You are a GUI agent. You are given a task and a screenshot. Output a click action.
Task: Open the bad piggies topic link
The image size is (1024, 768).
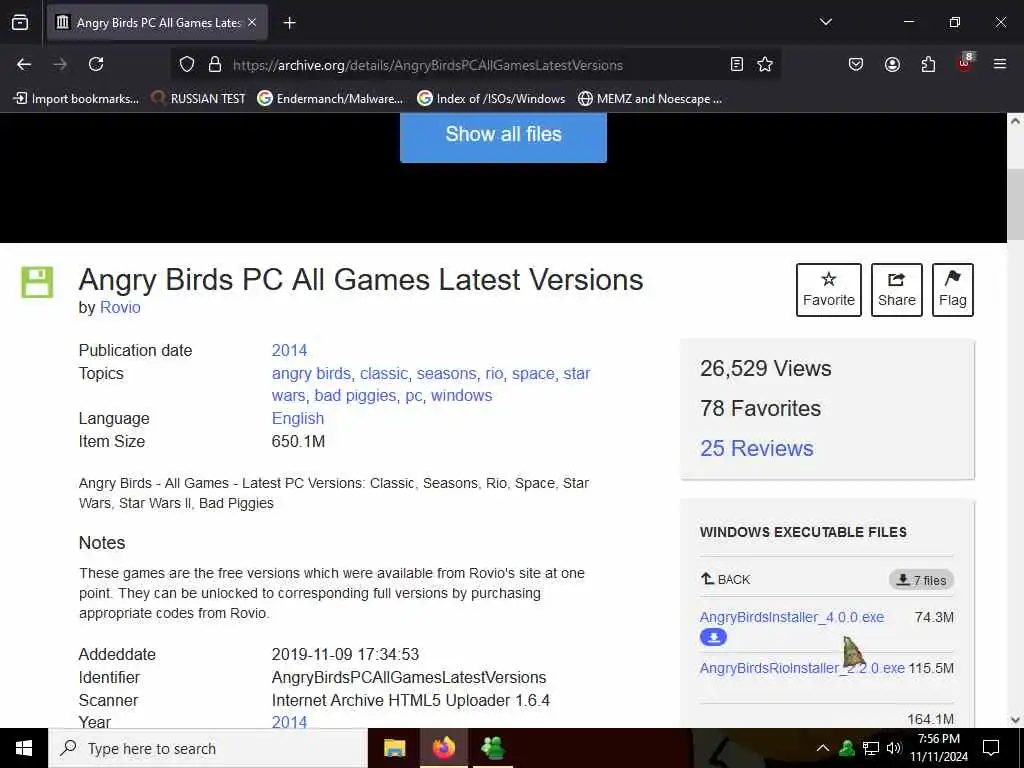click(x=355, y=396)
